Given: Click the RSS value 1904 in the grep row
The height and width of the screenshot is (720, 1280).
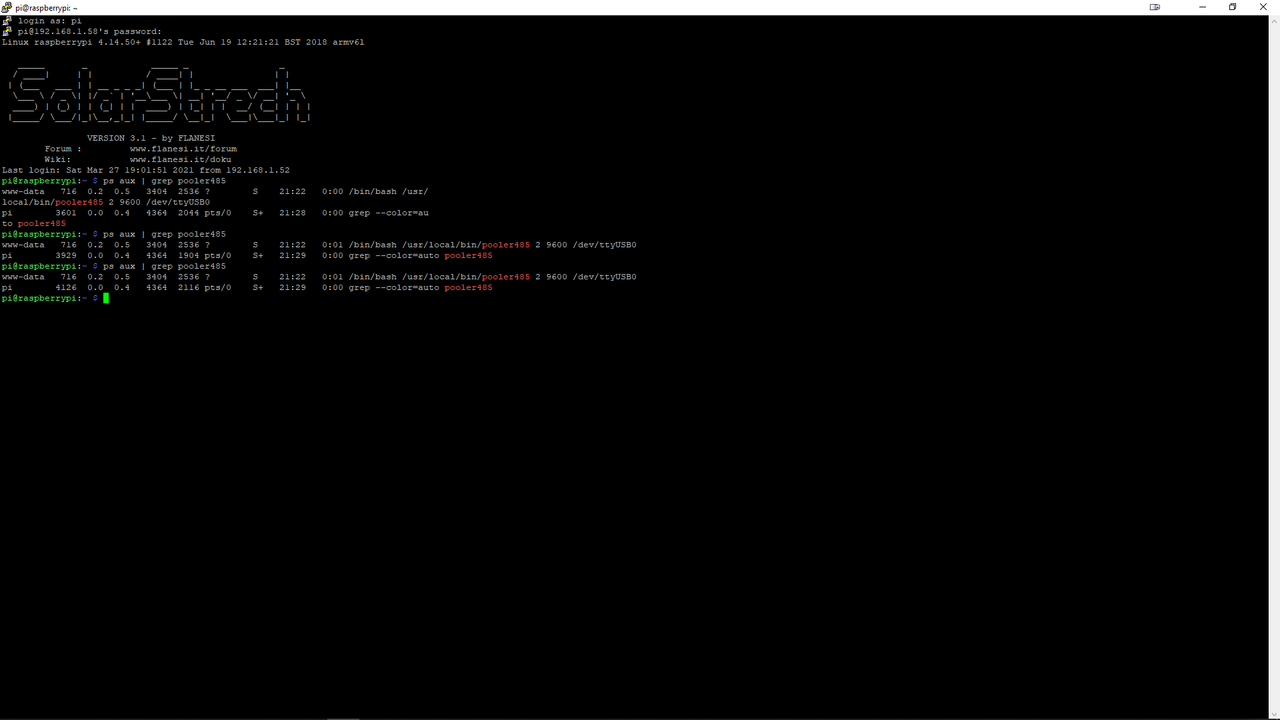Looking at the screenshot, I should tap(188, 255).
